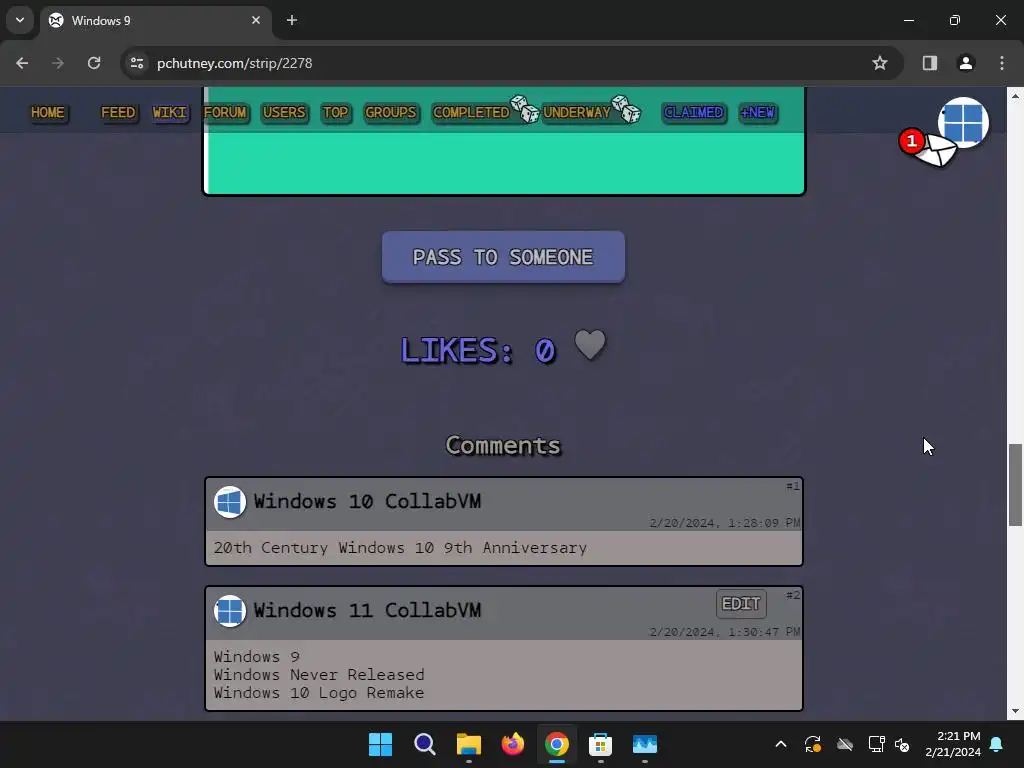Roll the dice next to COMPLETED
This screenshot has height=768, width=1024.
click(x=524, y=109)
